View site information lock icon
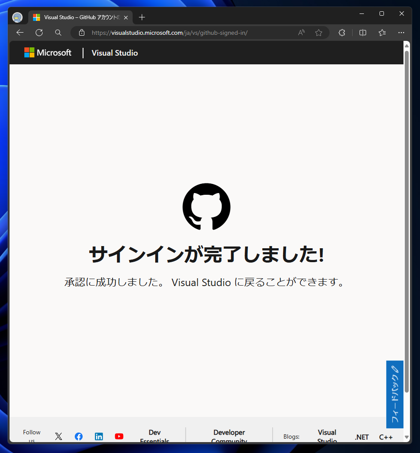The image size is (420, 453). click(82, 33)
